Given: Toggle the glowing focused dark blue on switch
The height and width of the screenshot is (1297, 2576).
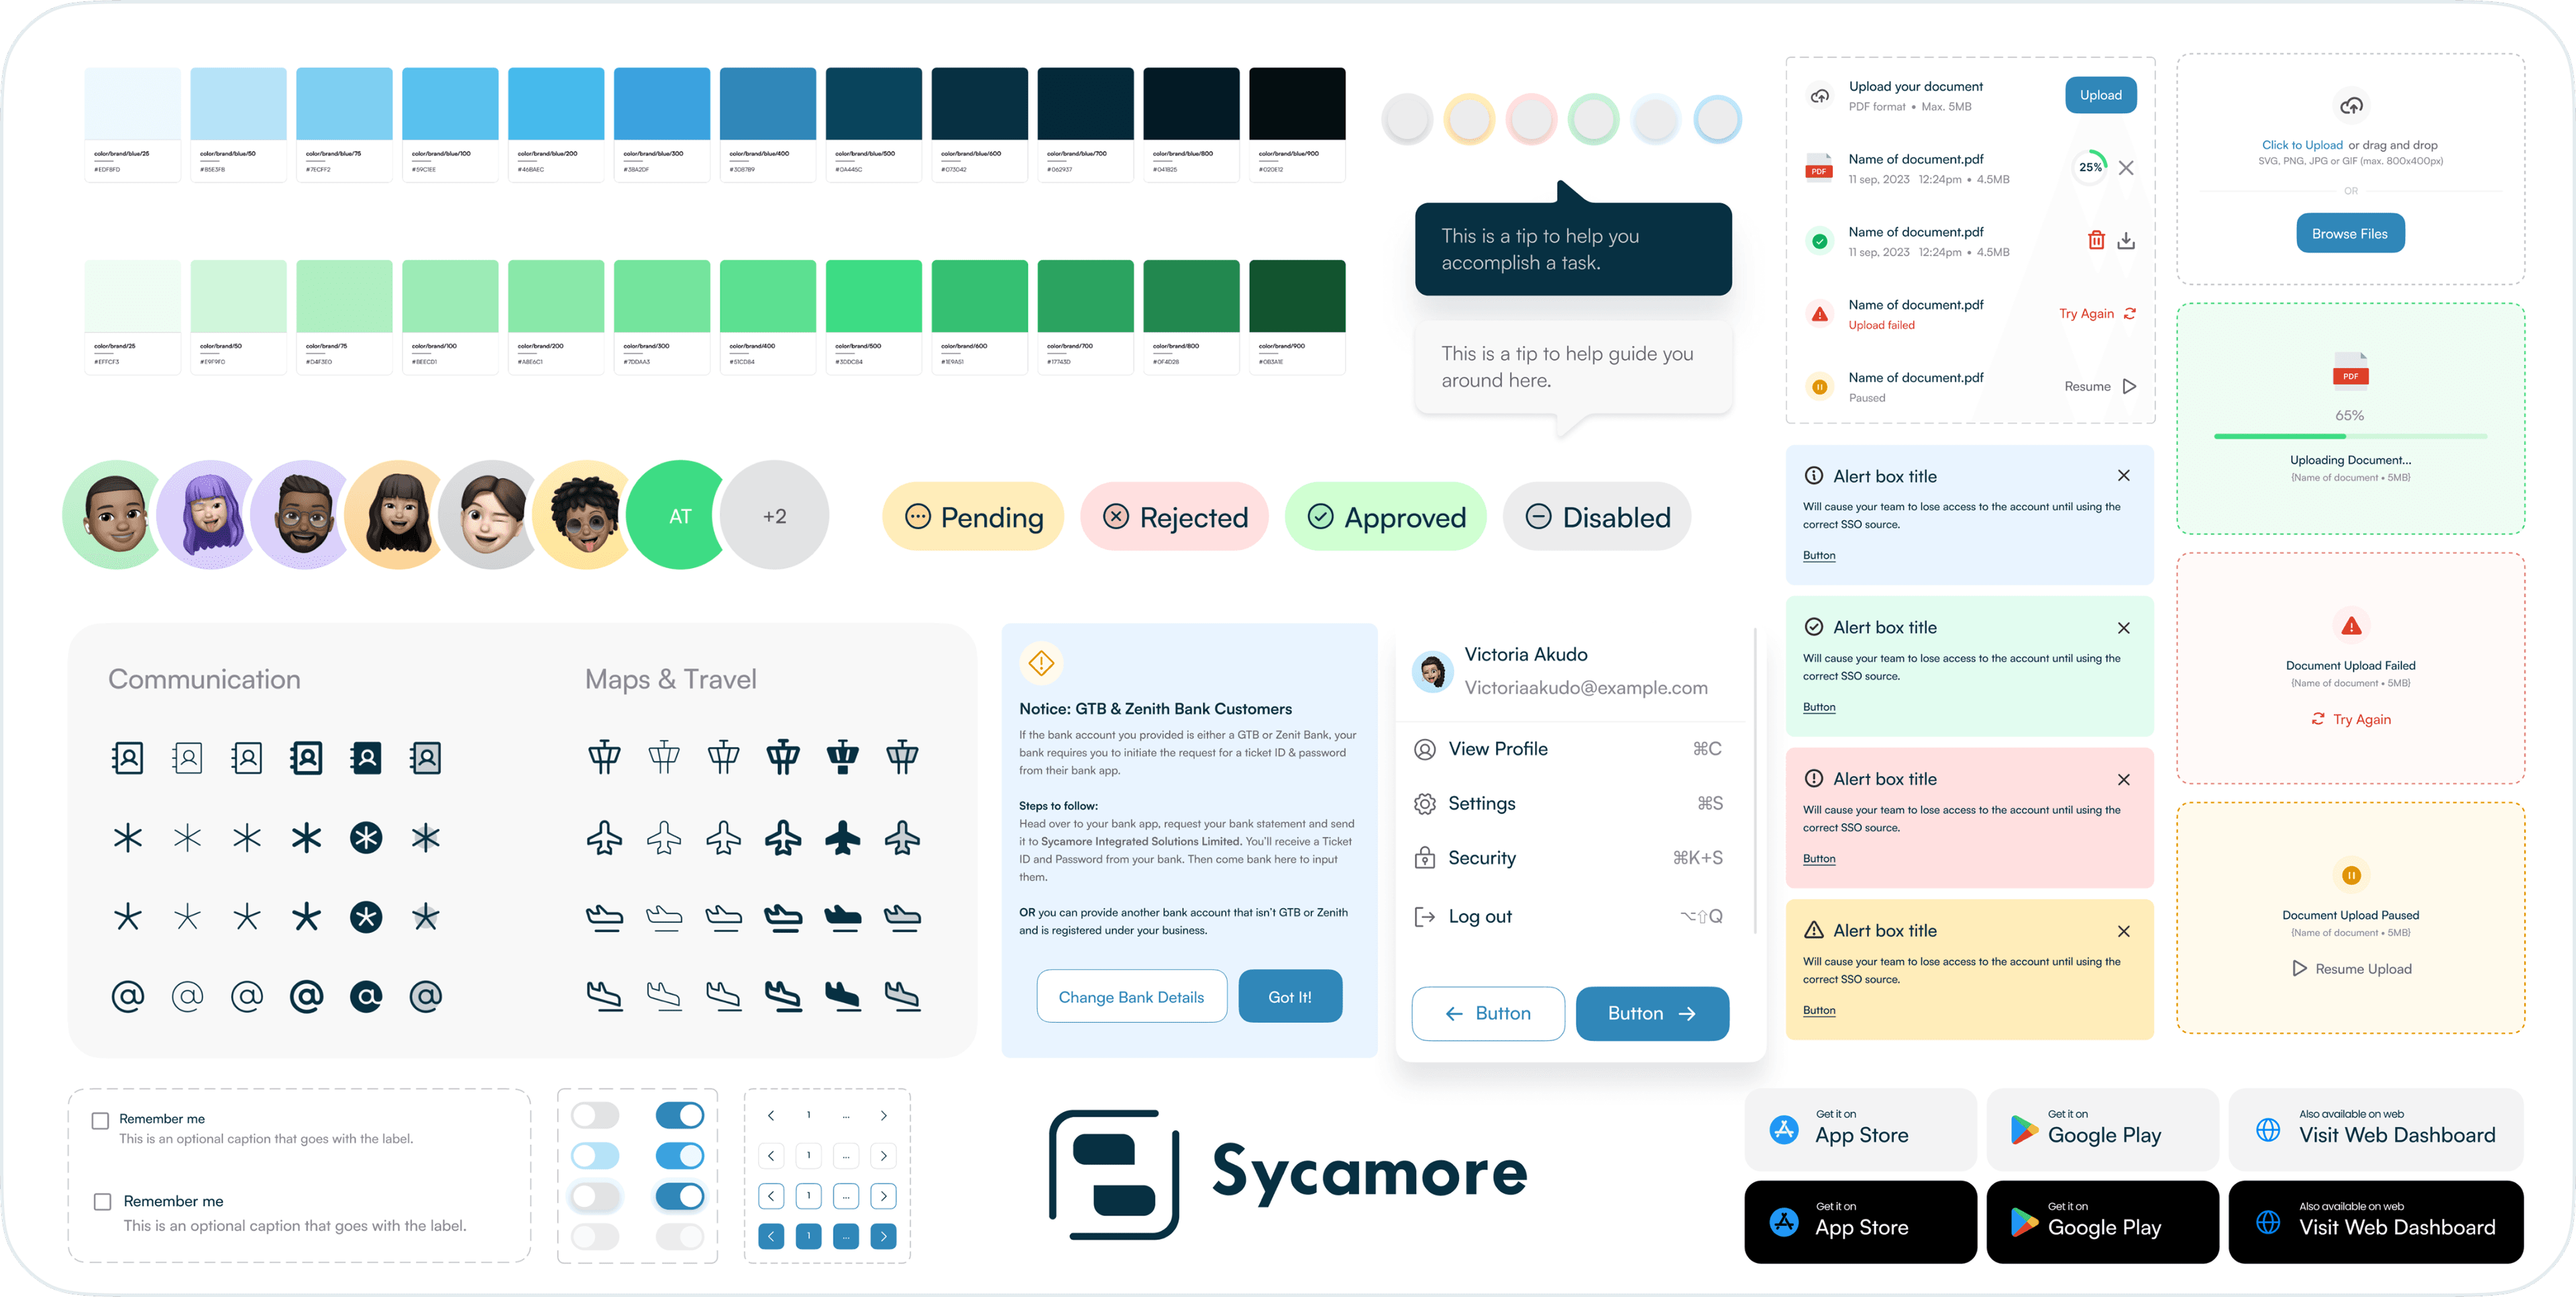Looking at the screenshot, I should point(680,1196).
